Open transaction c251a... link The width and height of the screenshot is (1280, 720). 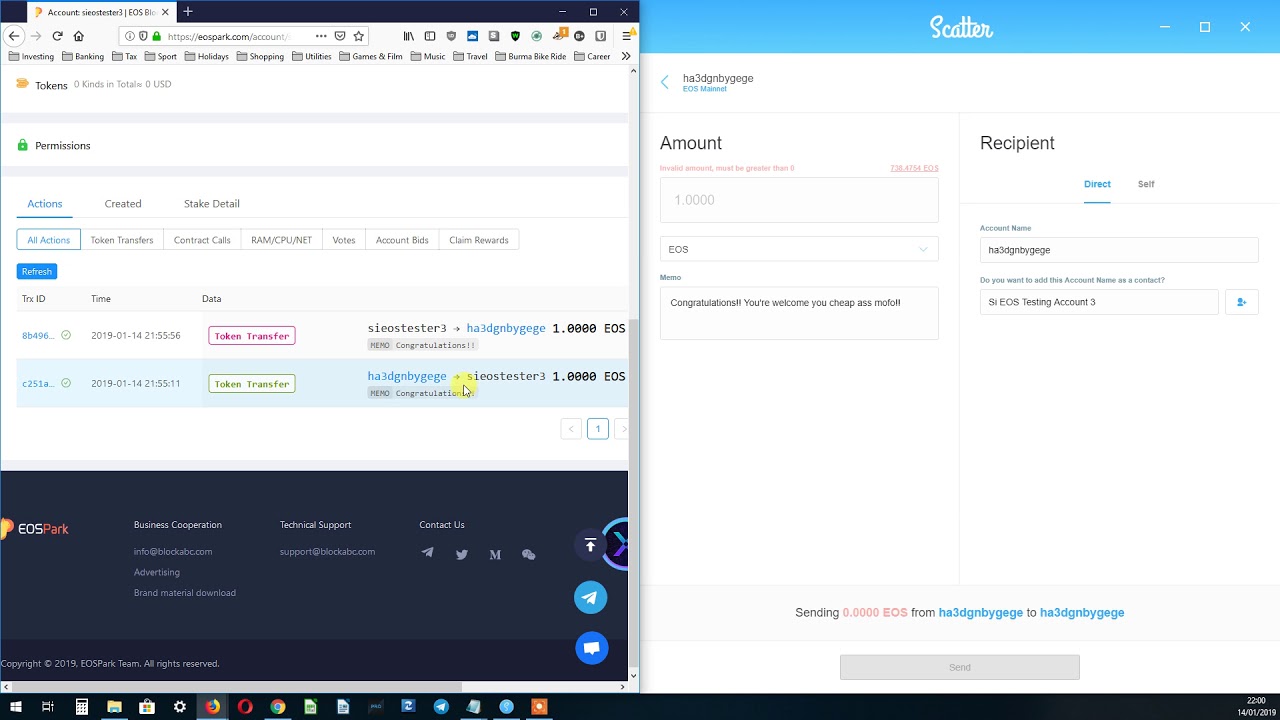tap(38, 384)
